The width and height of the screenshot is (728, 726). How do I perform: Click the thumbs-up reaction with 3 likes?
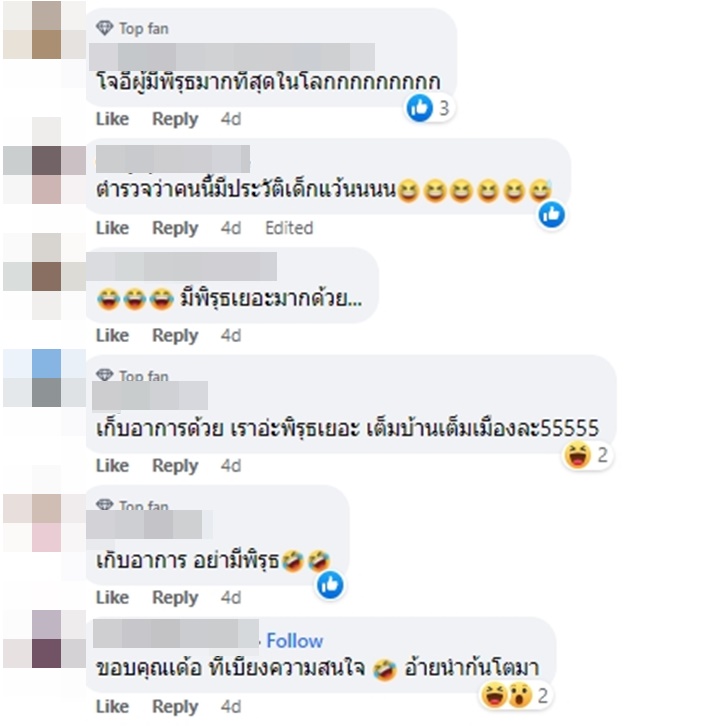point(429,108)
